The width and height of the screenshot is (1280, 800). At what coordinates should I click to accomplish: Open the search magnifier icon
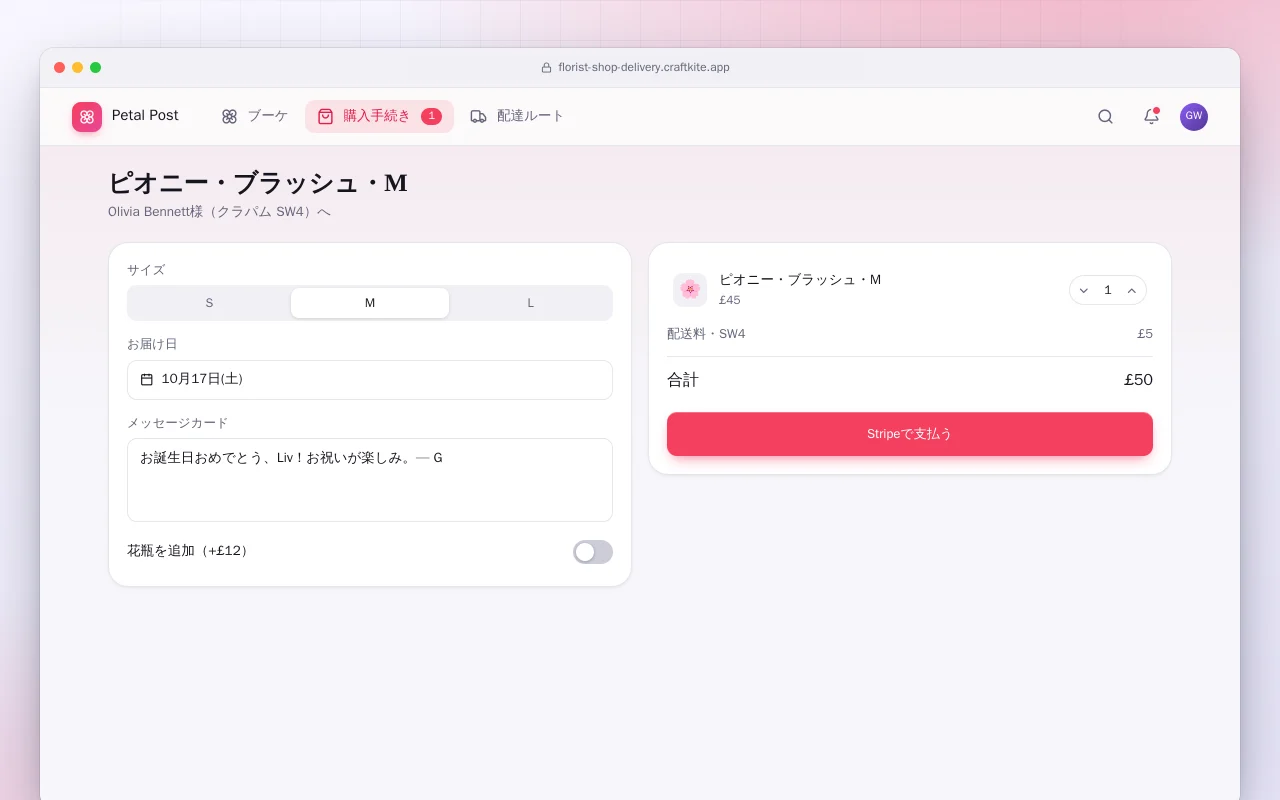click(1105, 116)
